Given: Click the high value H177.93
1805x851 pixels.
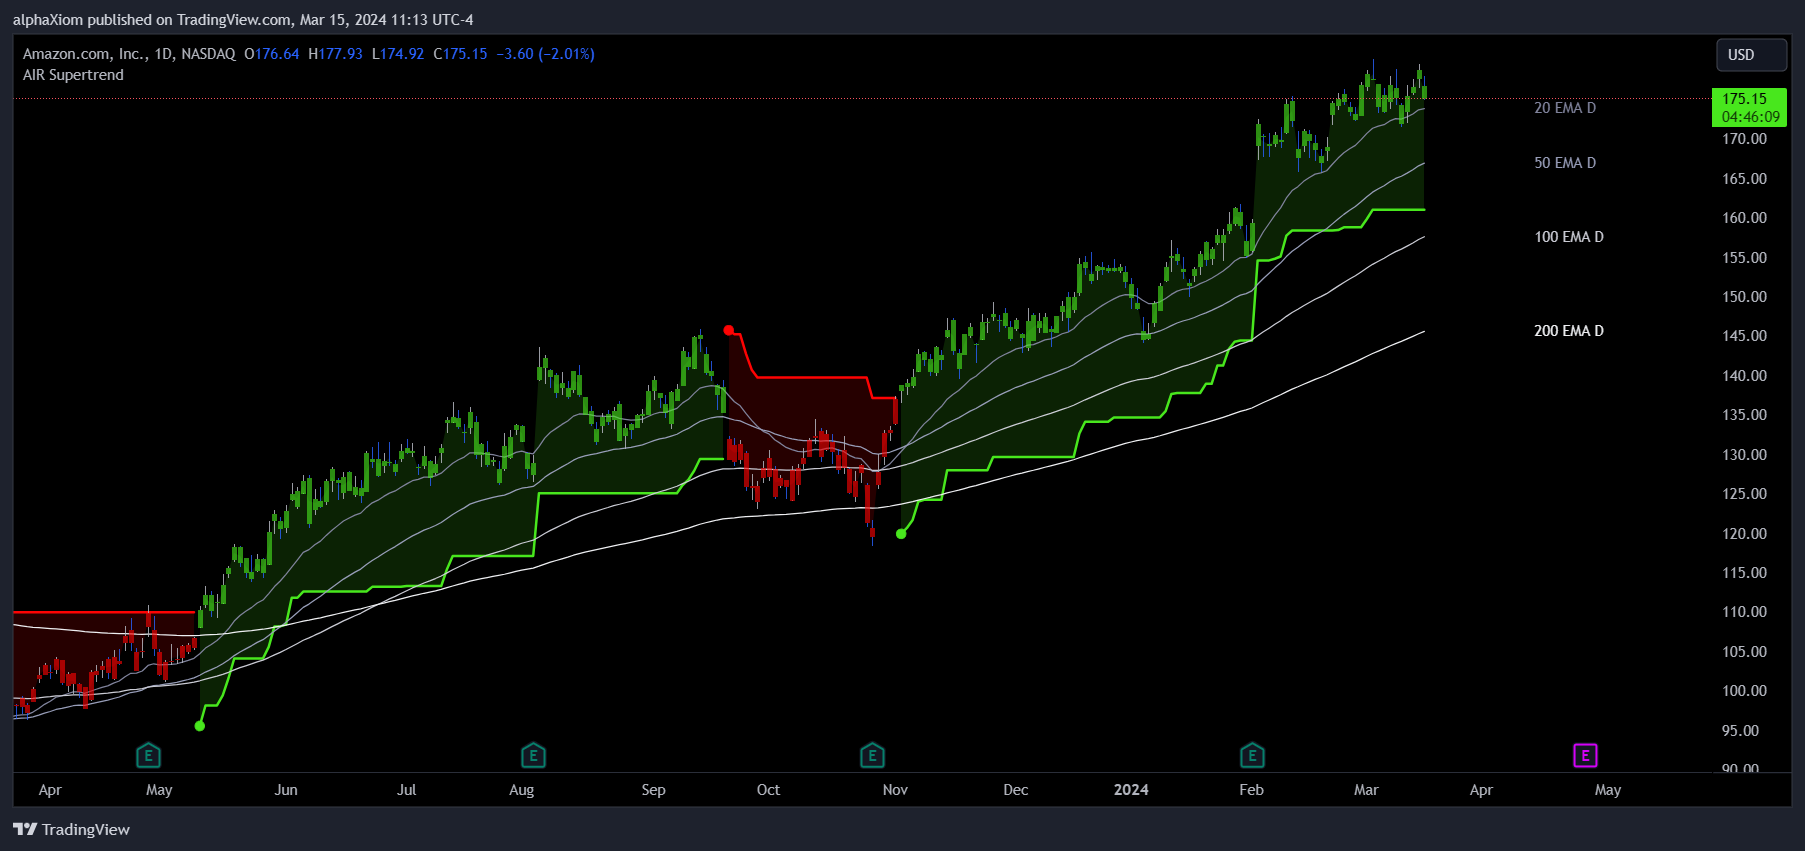Looking at the screenshot, I should 335,54.
